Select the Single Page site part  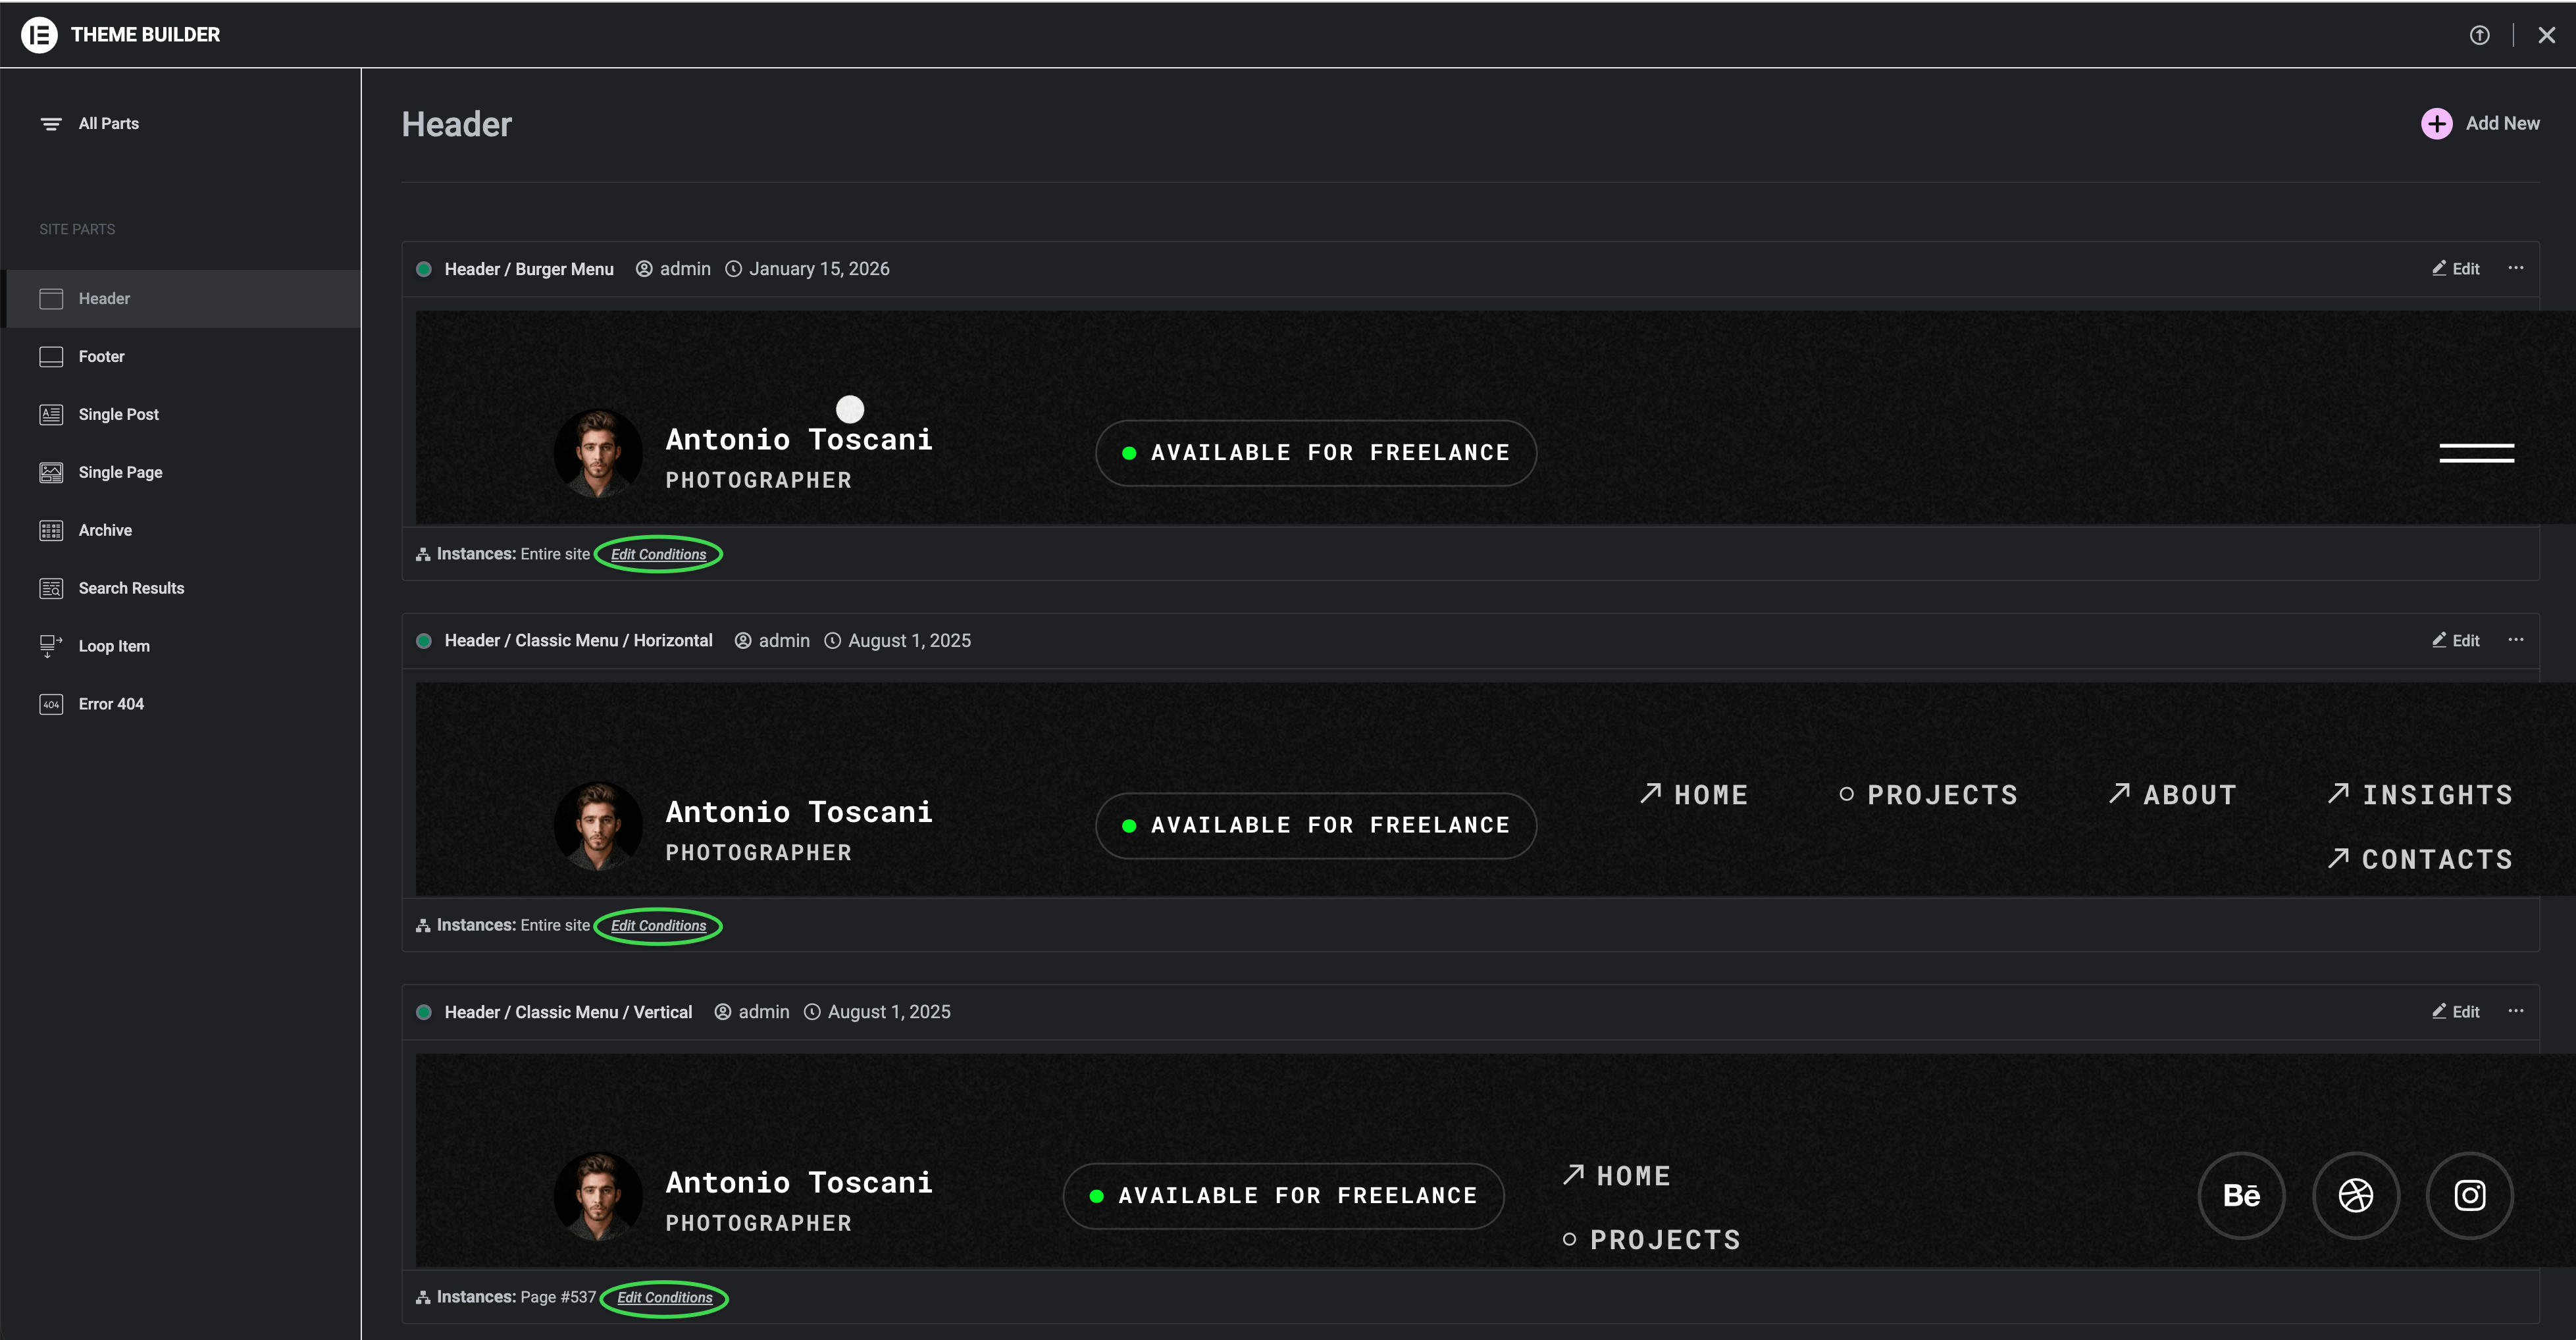click(x=120, y=473)
